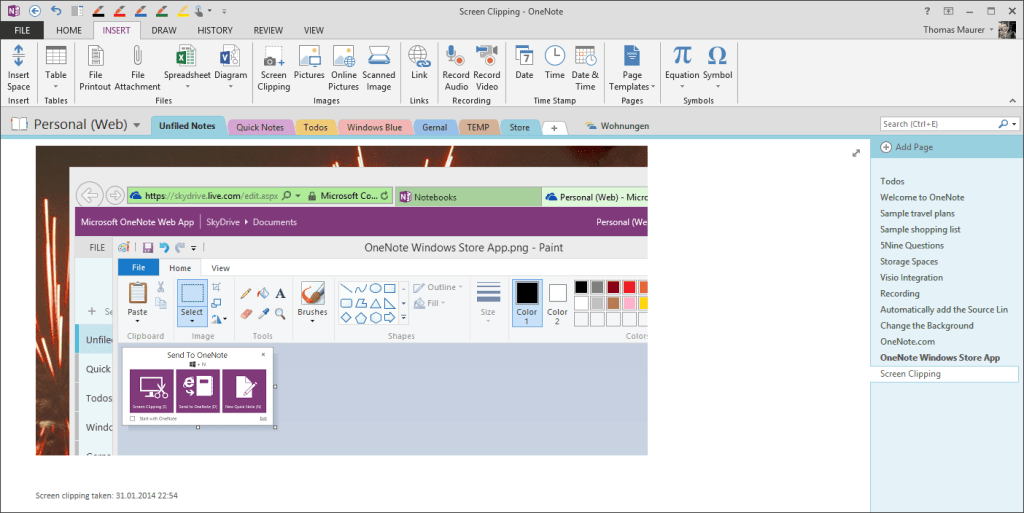Switch to the HOME tab

click(x=69, y=30)
